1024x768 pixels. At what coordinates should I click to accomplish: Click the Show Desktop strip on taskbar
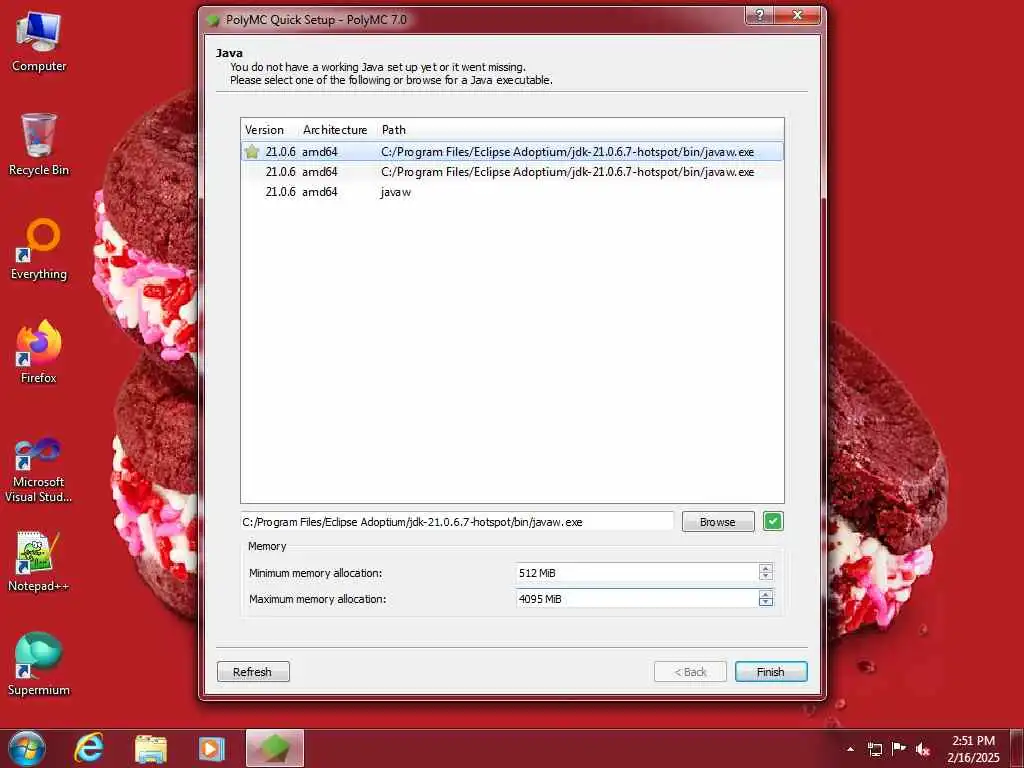(x=1017, y=748)
